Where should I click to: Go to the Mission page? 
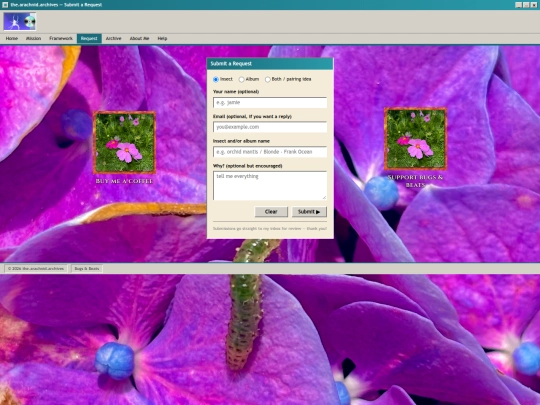33,39
